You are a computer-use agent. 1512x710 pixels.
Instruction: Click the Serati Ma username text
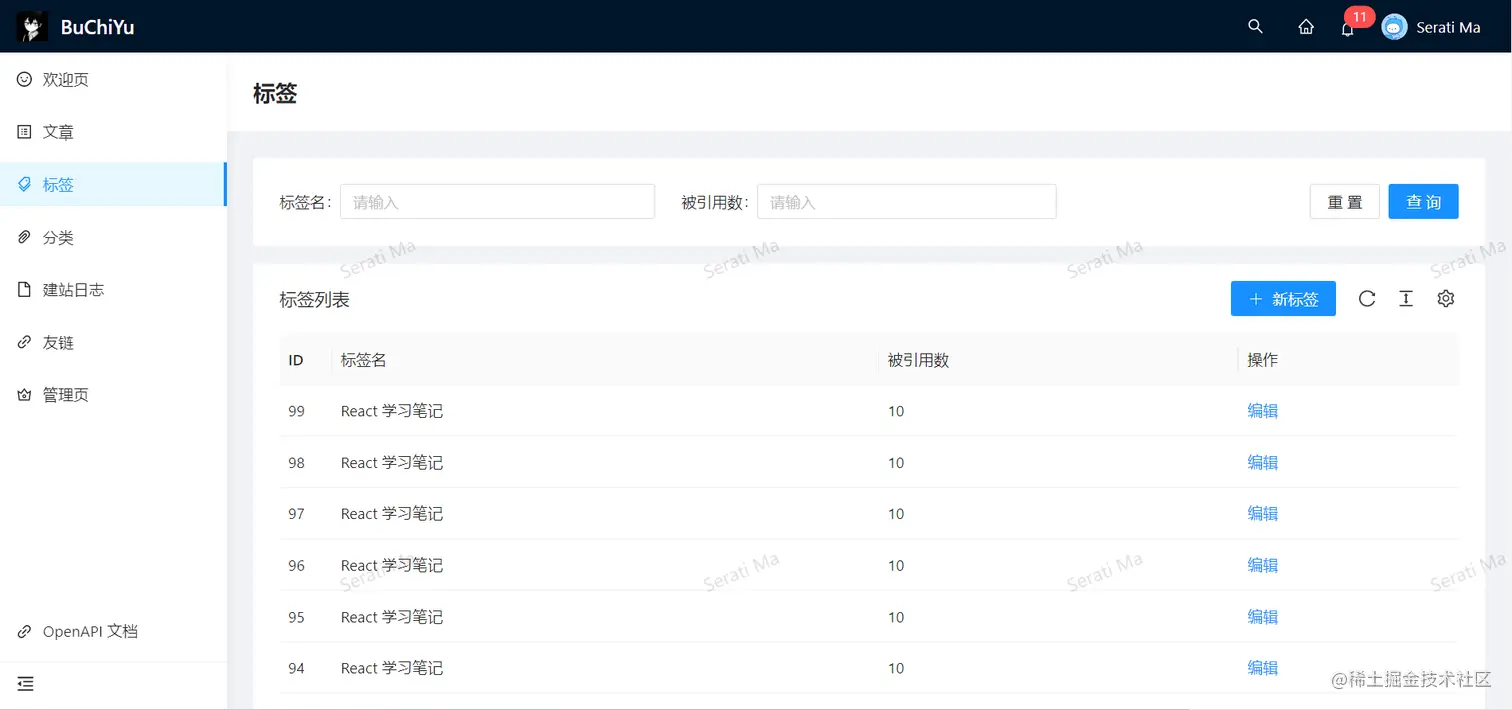[x=1448, y=28]
